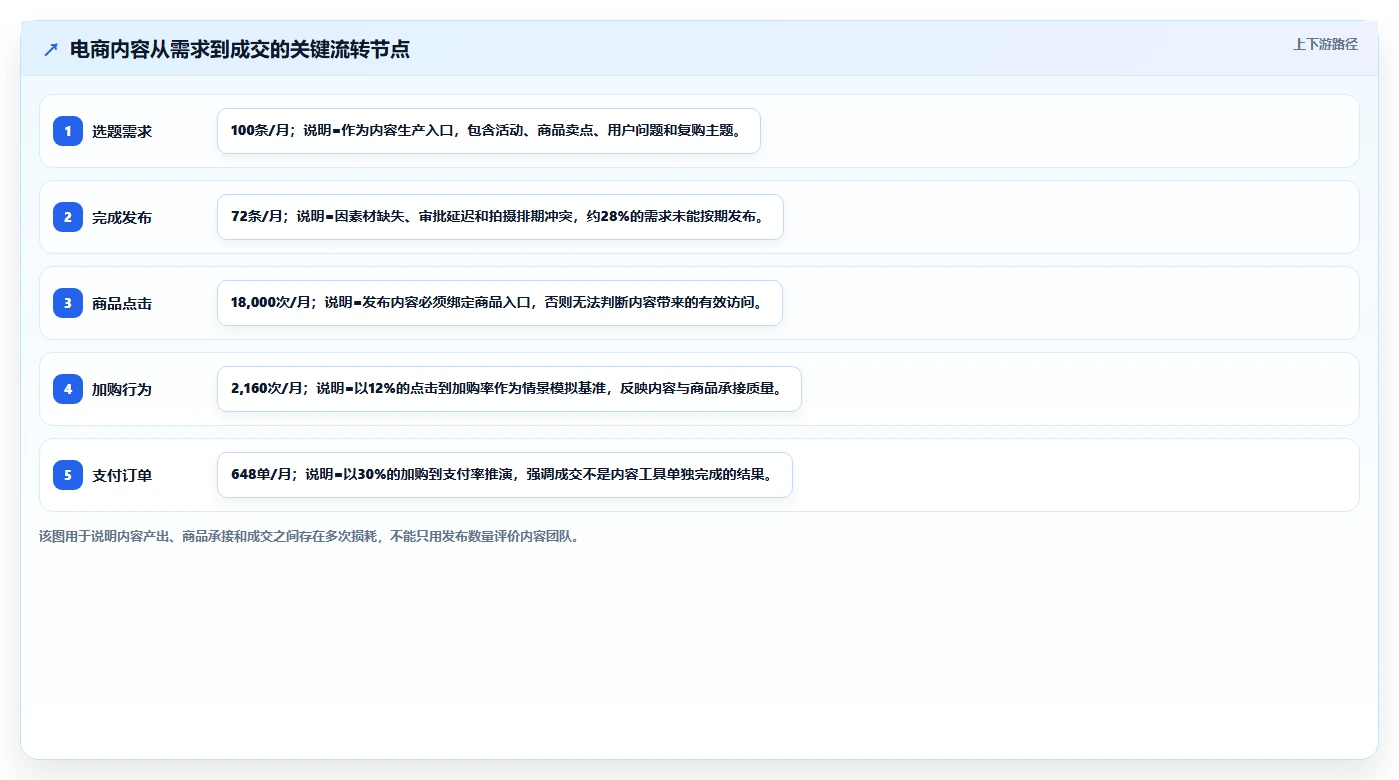This screenshot has height=780, width=1399.
Task: Click the title 电商内容从需求到成交的关键流转节点
Action: (240, 49)
